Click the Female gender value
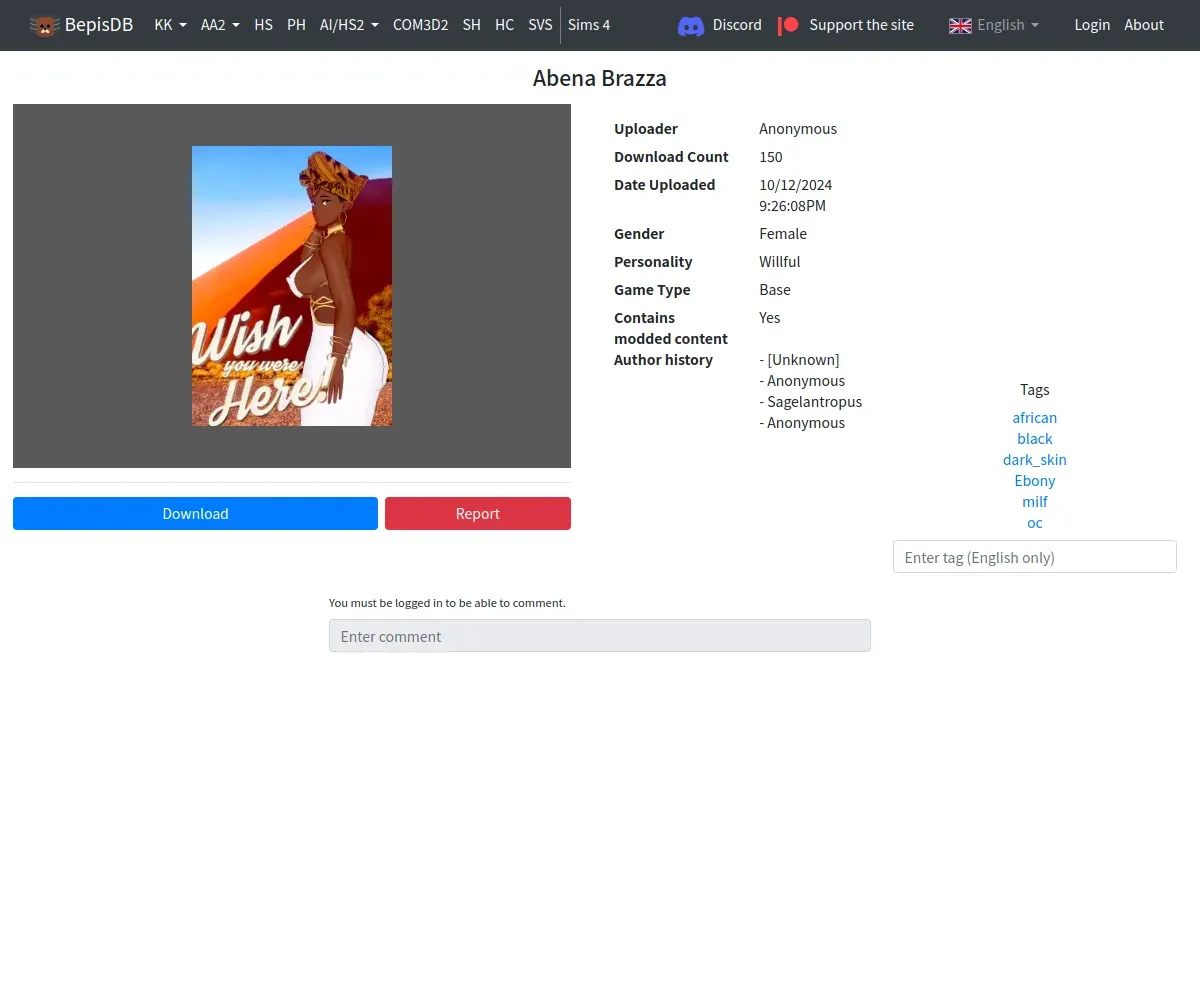The image size is (1200, 1000). 783,234
